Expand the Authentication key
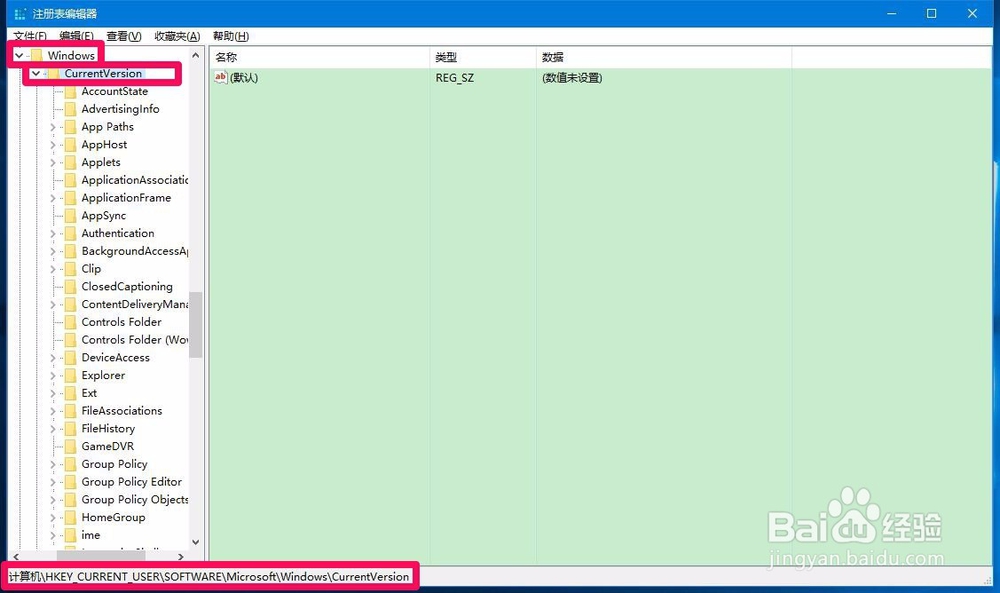Image resolution: width=1000 pixels, height=593 pixels. click(53, 234)
